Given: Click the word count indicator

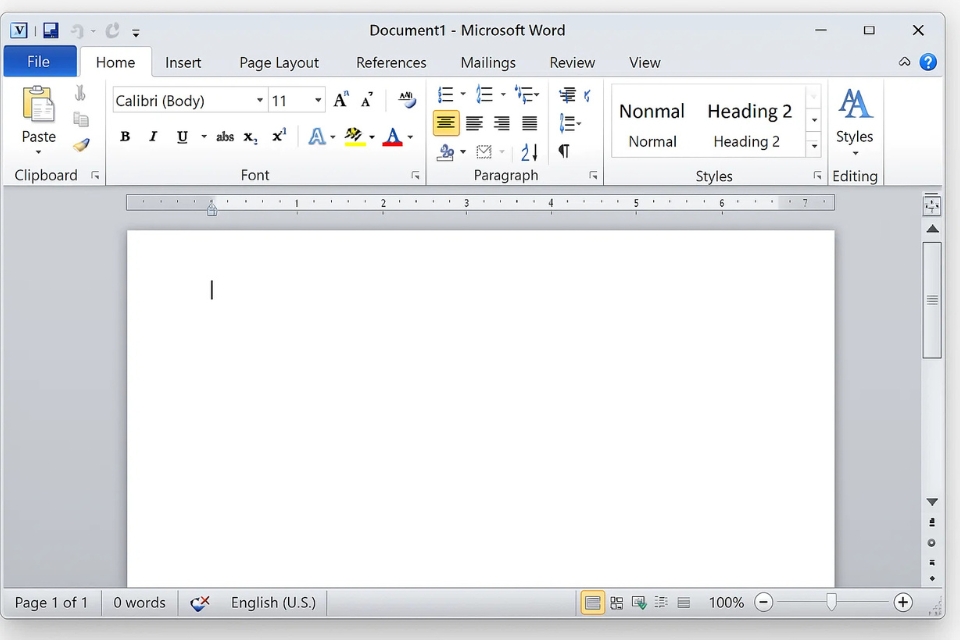Looking at the screenshot, I should click(x=139, y=603).
